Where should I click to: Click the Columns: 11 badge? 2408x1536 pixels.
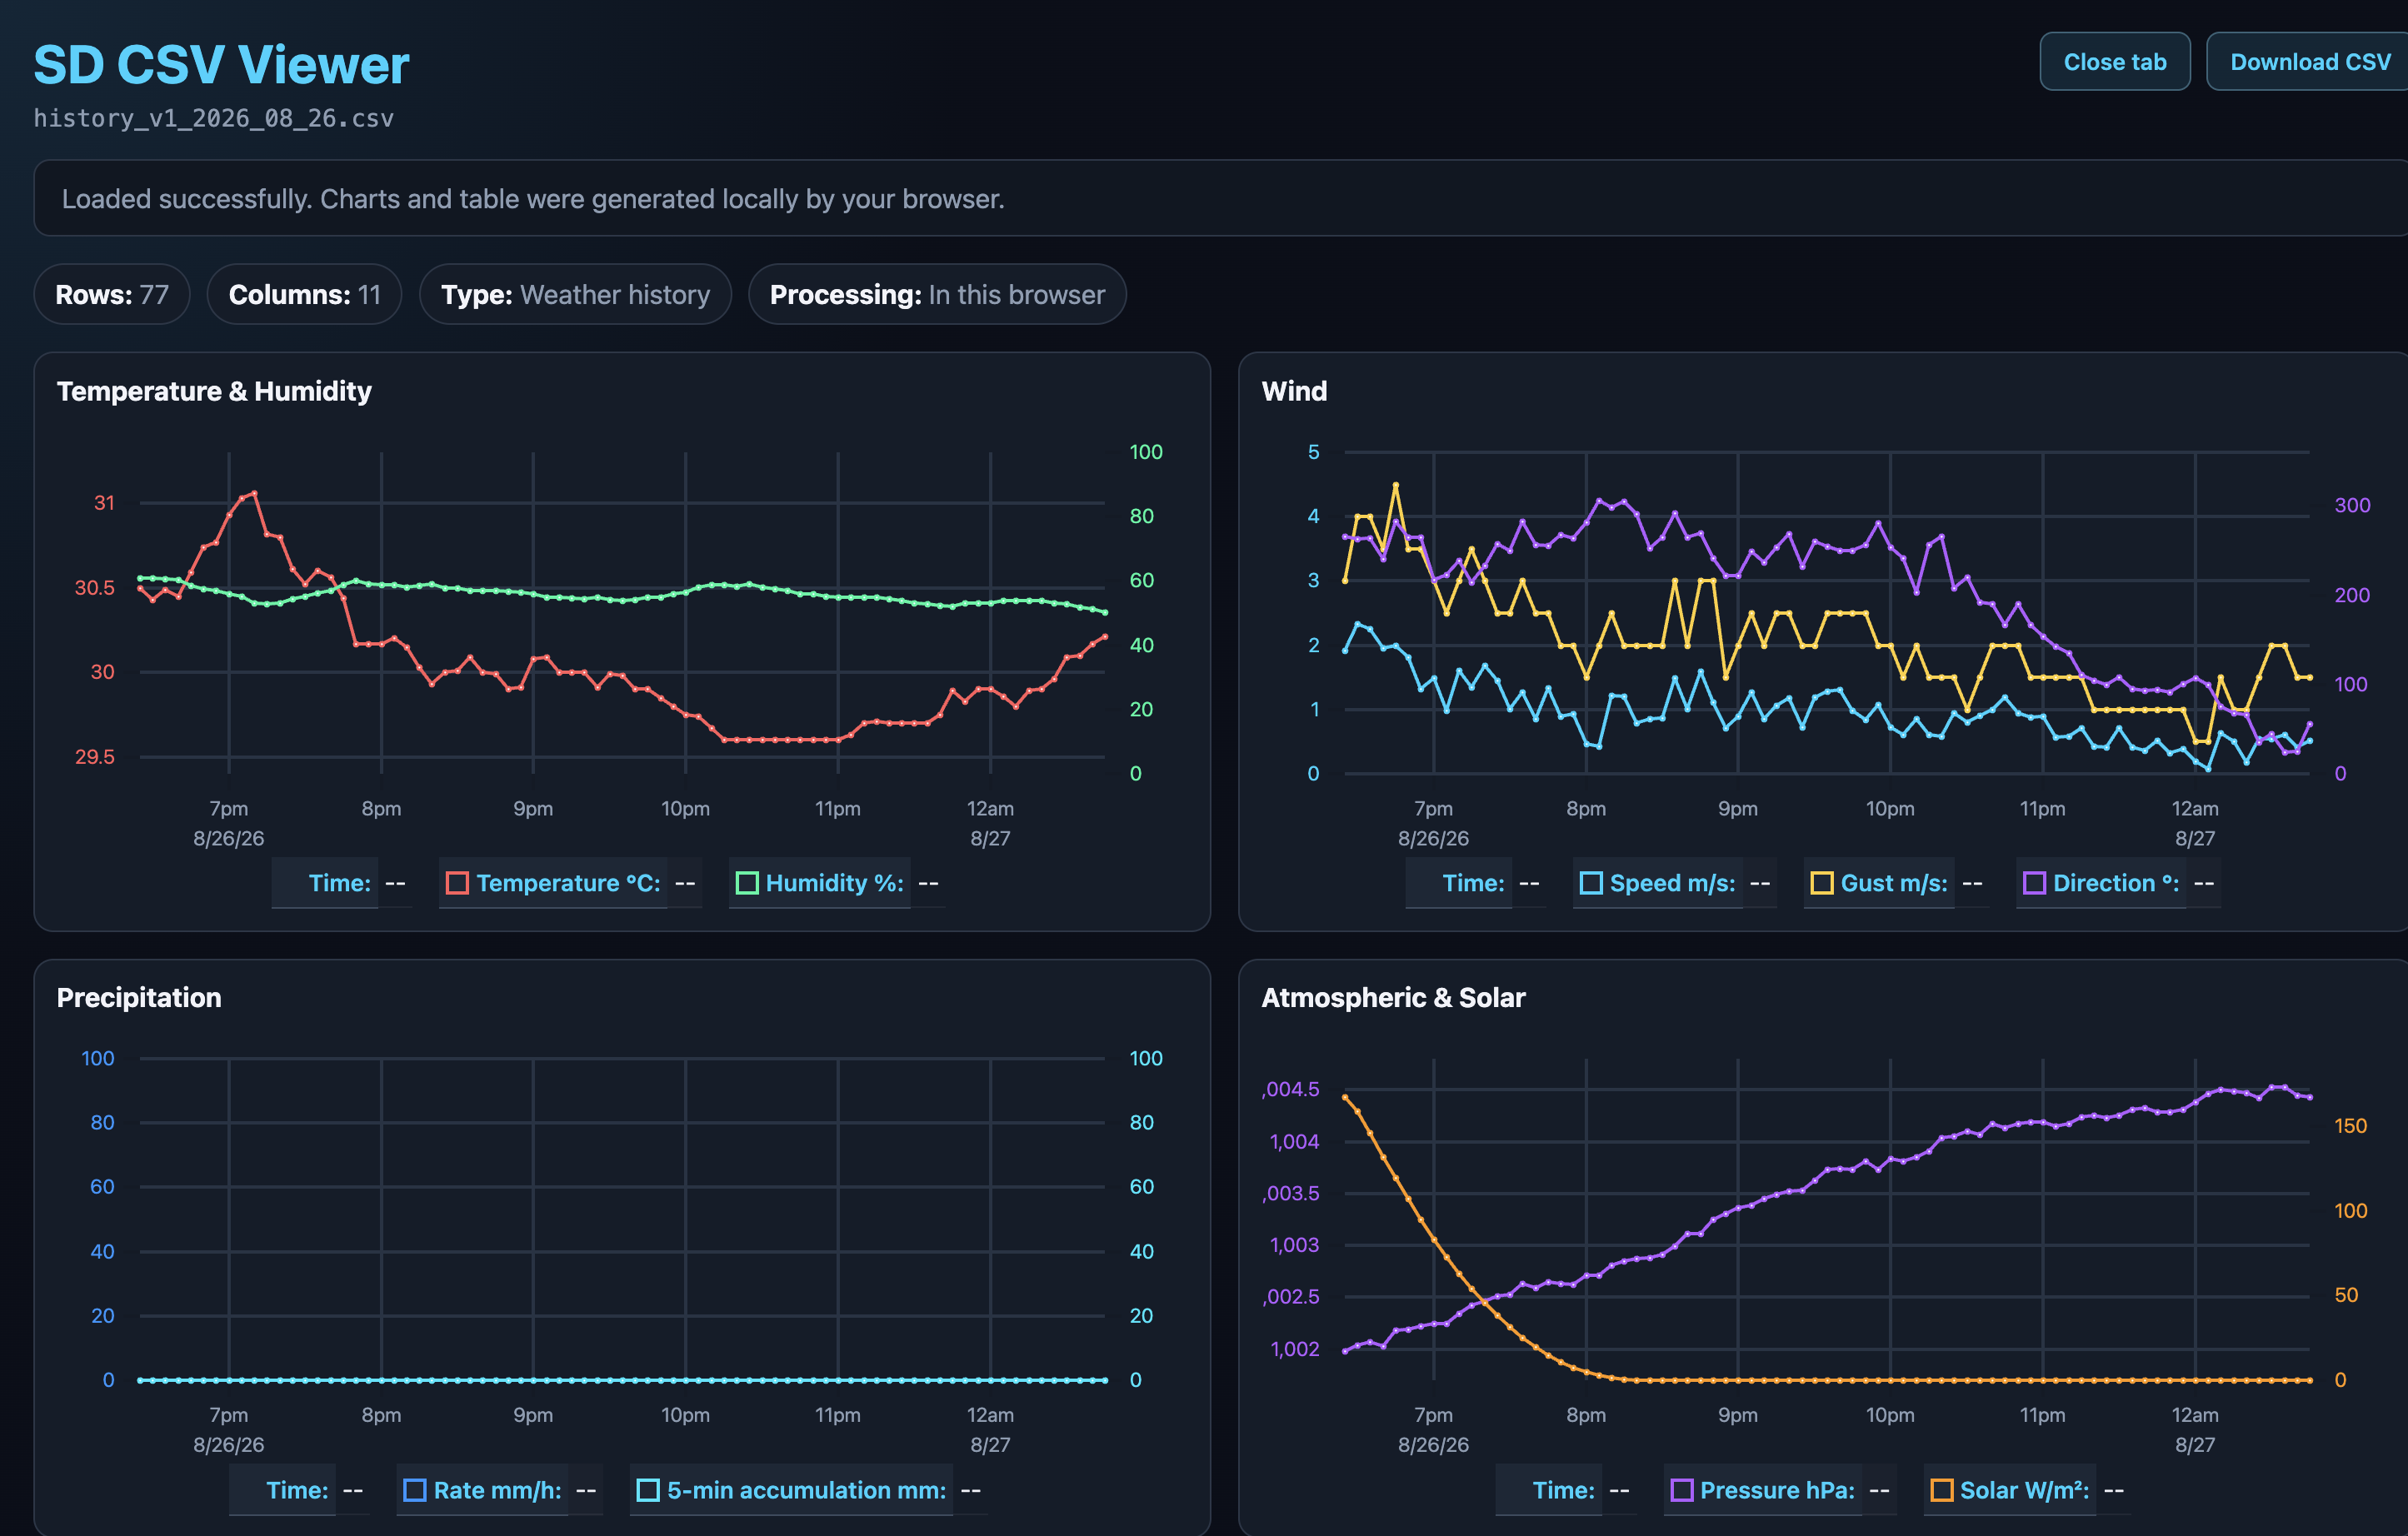pos(304,294)
